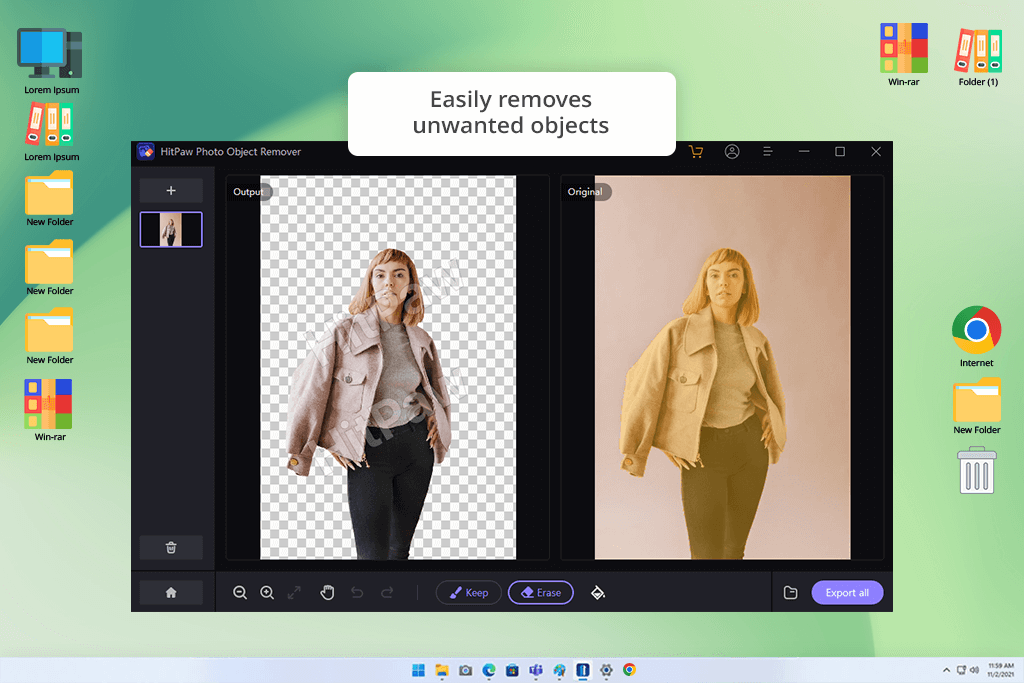Image resolution: width=1024 pixels, height=683 pixels.
Task: Open the shopping cart in title bar
Action: pos(696,151)
